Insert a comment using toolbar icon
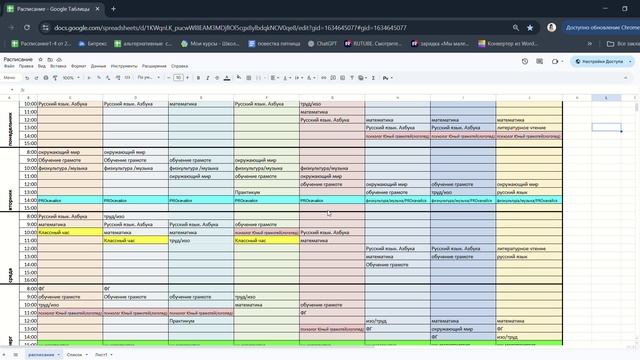This screenshot has width=640, height=360. click(333, 78)
